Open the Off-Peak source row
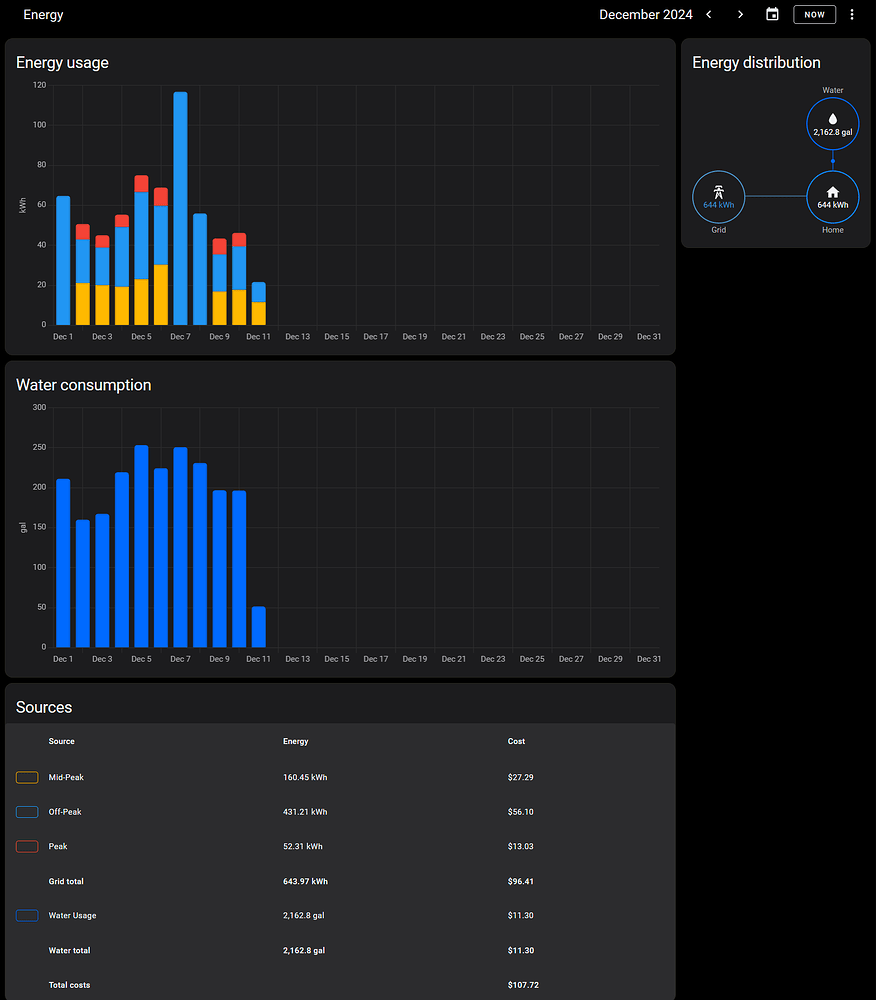This screenshot has width=876, height=1000. [x=65, y=812]
